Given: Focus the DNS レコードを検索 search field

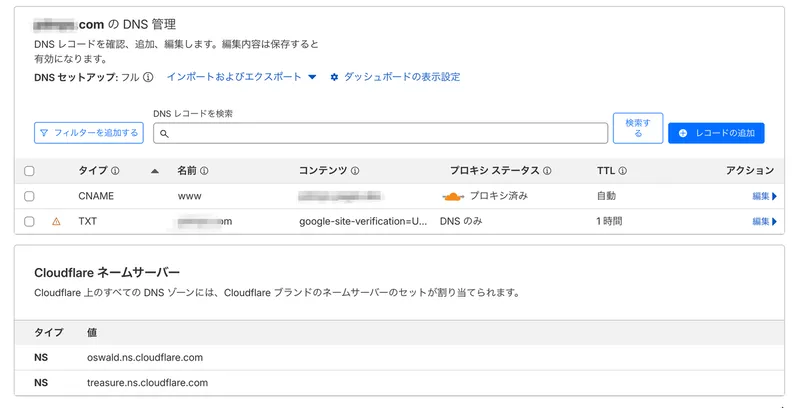Looking at the screenshot, I should (380, 133).
